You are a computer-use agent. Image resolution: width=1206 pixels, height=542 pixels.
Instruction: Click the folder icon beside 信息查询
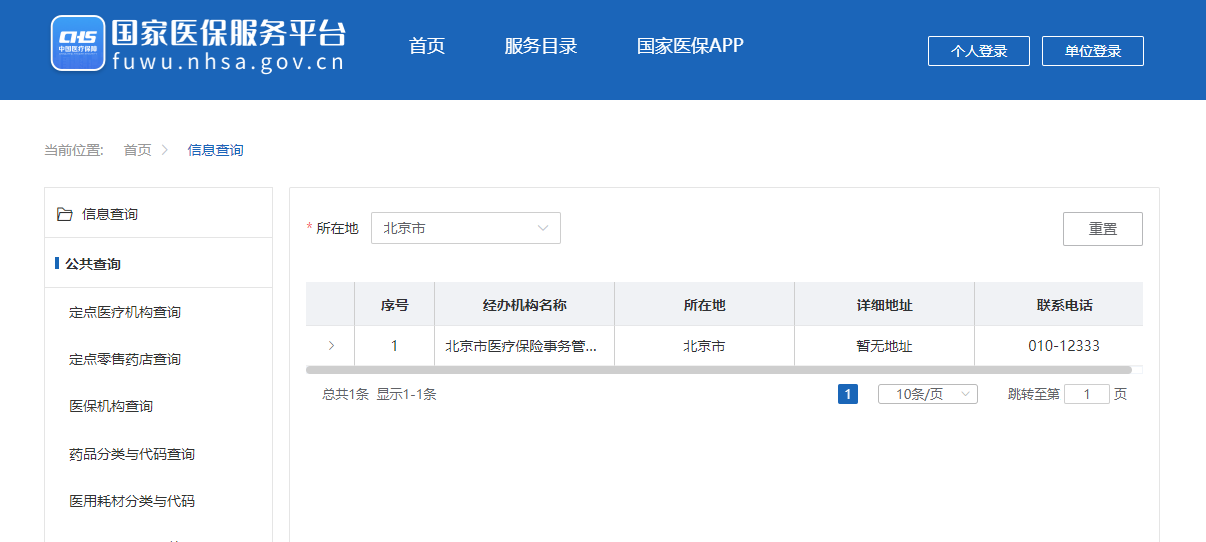[65, 214]
